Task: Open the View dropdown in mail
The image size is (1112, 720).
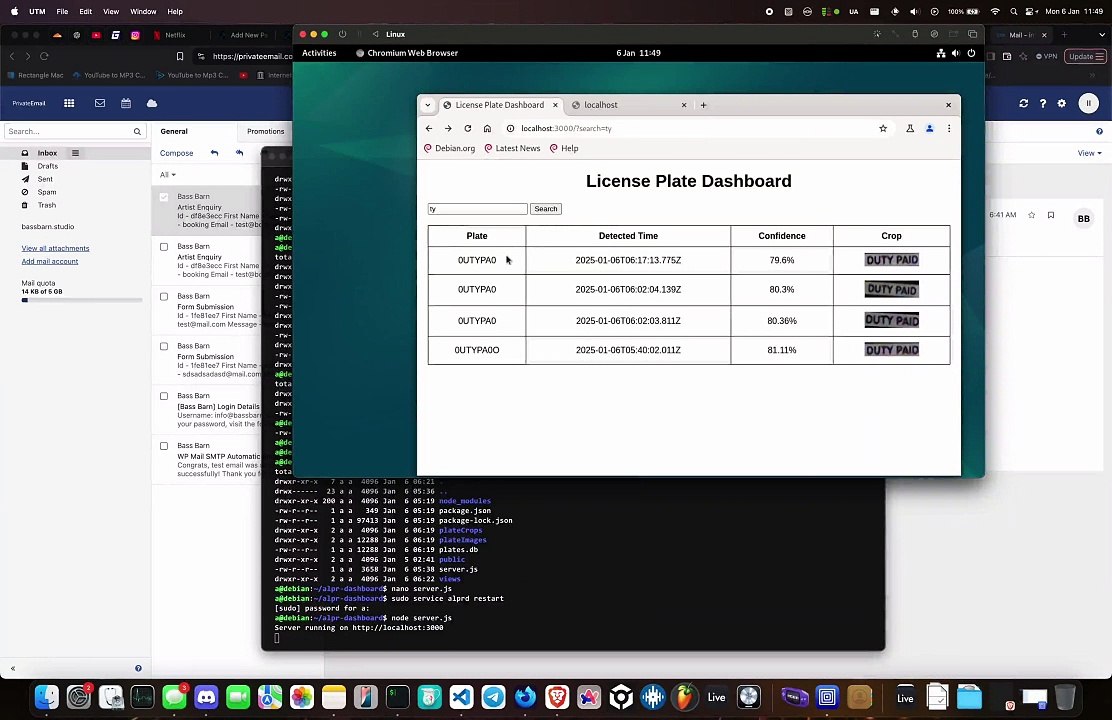Action: 1089,153
